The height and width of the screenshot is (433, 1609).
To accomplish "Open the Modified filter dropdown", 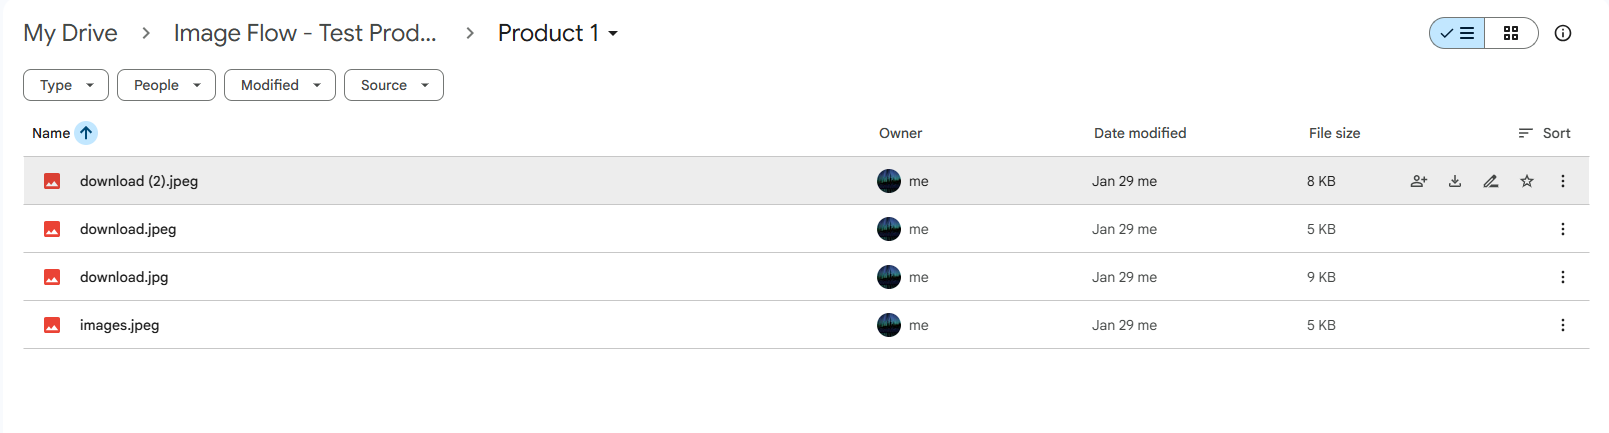I will point(280,85).
